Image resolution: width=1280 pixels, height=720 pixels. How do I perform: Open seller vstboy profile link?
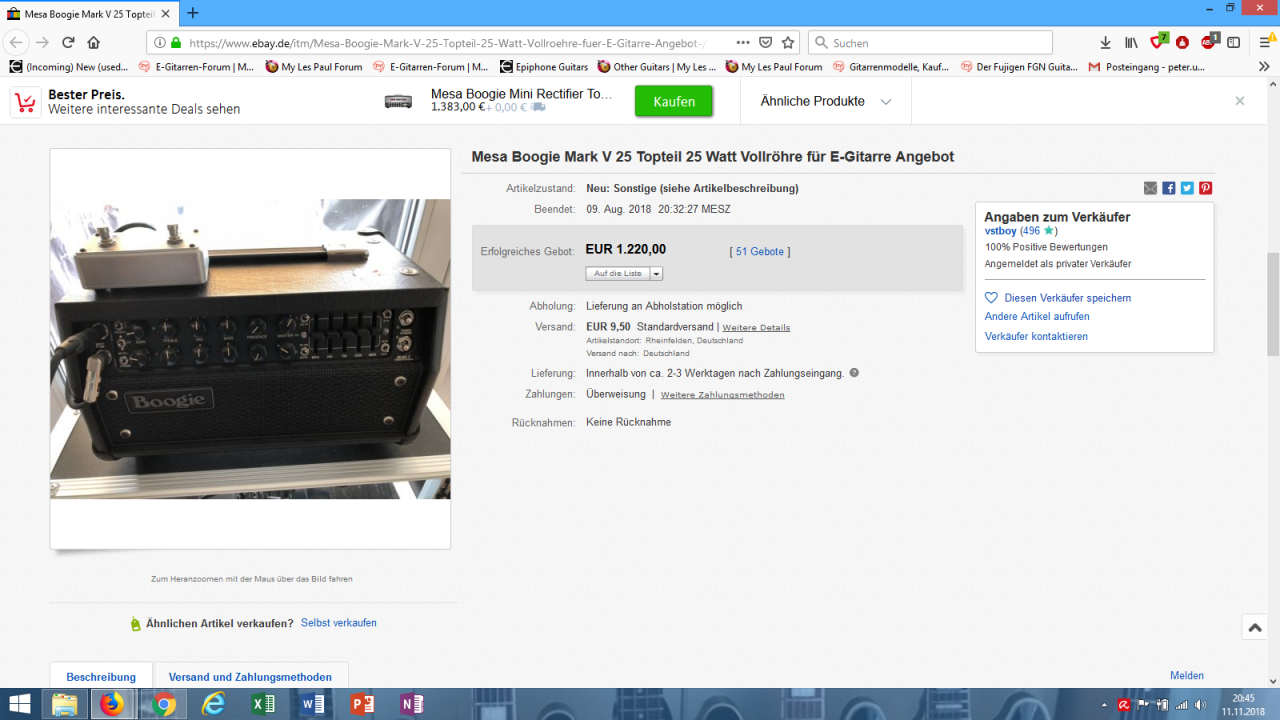coord(1000,231)
